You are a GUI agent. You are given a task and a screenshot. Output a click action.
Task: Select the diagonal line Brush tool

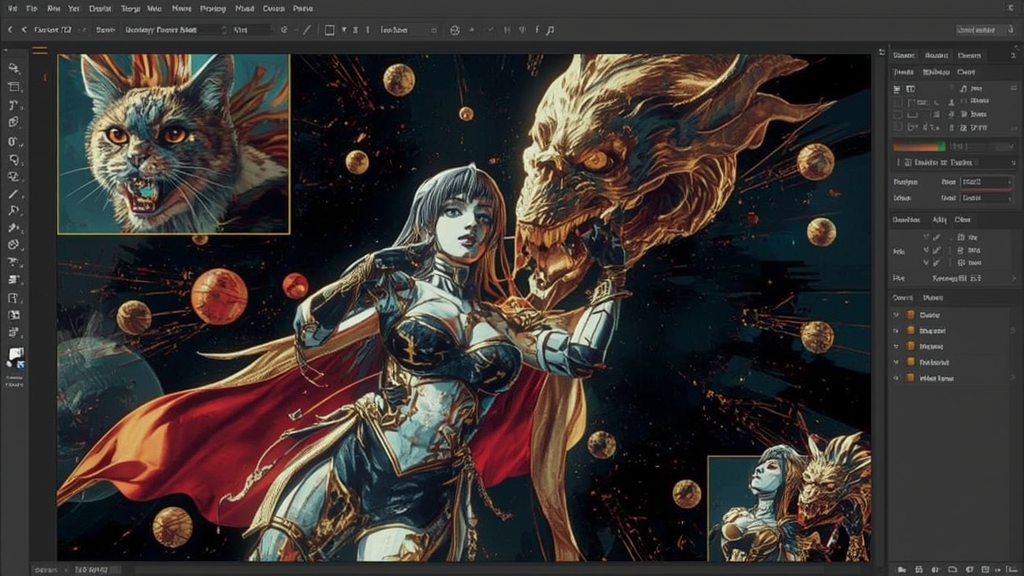[14, 194]
